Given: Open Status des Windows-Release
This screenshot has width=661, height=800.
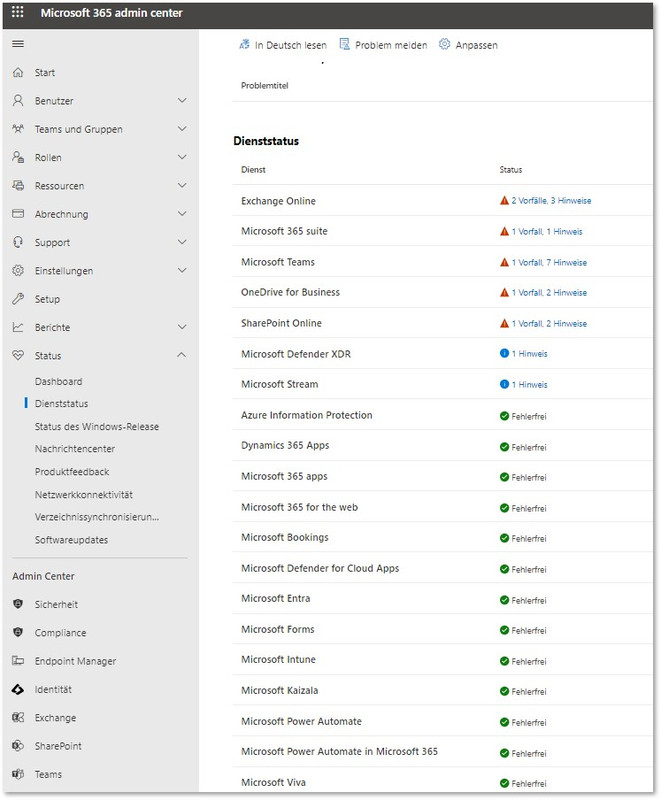Looking at the screenshot, I should [97, 427].
